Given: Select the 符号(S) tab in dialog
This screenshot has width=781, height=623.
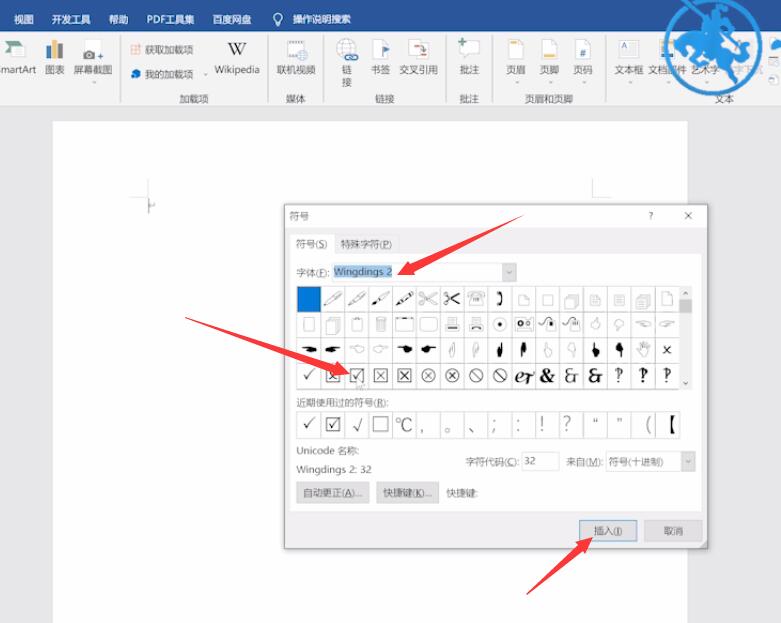Looking at the screenshot, I should (311, 244).
